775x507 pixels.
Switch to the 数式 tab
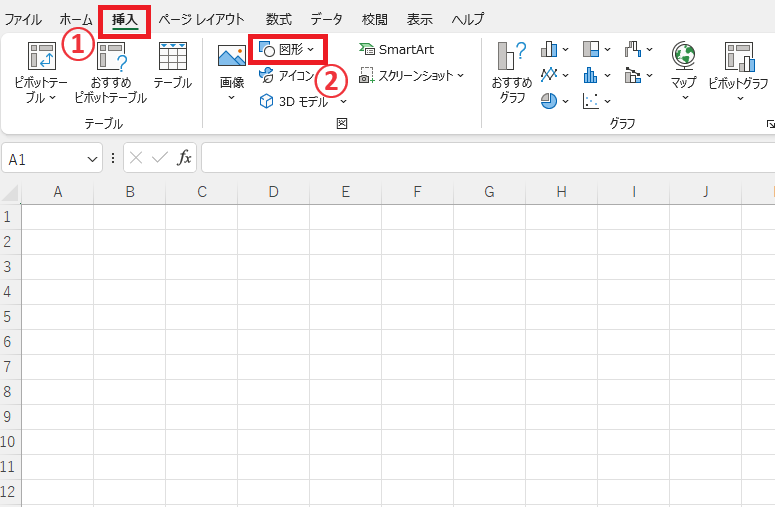point(279,19)
